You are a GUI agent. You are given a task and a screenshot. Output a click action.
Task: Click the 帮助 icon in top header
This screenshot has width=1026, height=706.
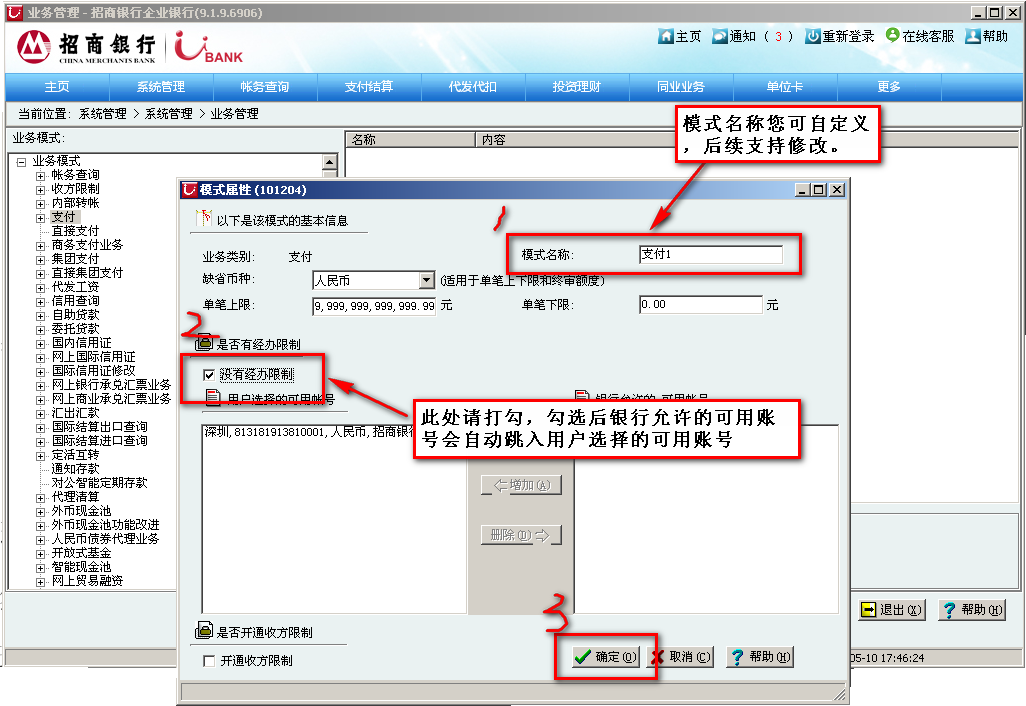coord(972,36)
